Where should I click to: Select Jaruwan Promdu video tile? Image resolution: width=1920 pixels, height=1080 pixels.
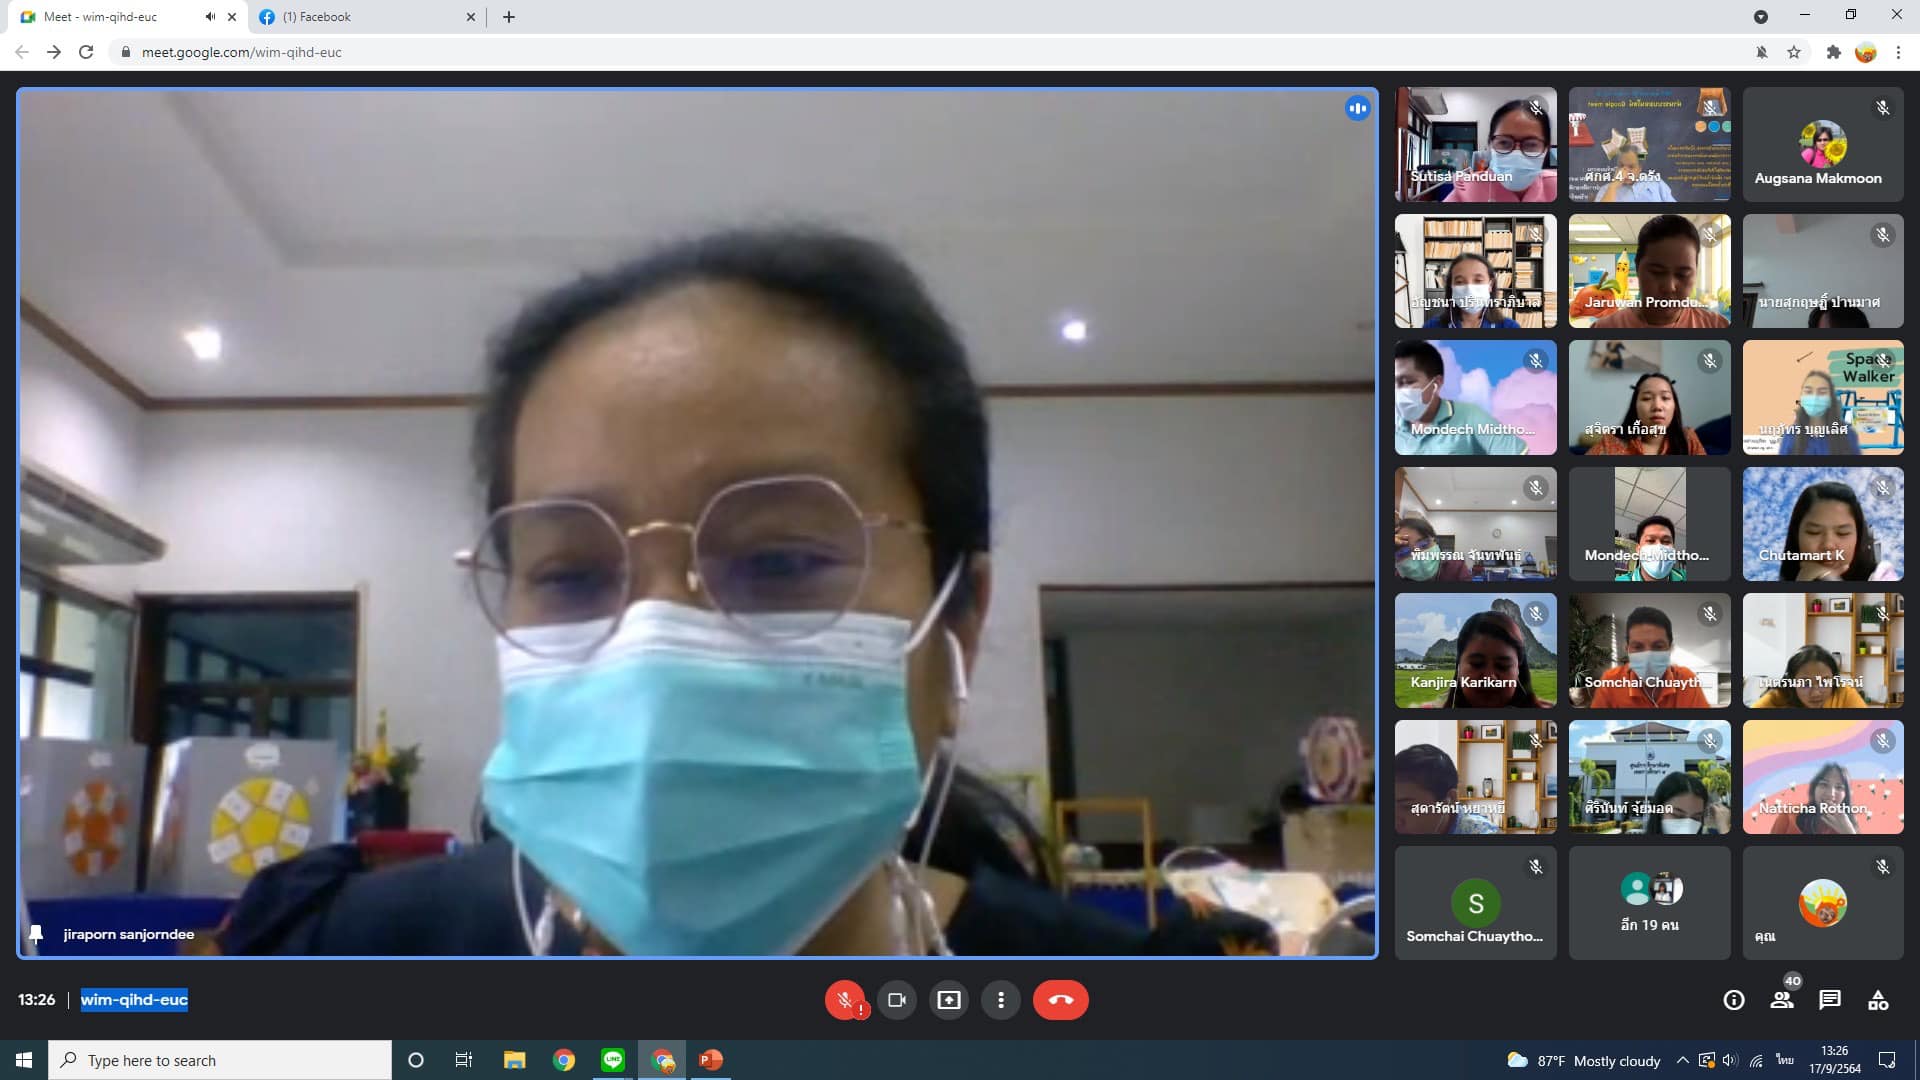click(1650, 271)
